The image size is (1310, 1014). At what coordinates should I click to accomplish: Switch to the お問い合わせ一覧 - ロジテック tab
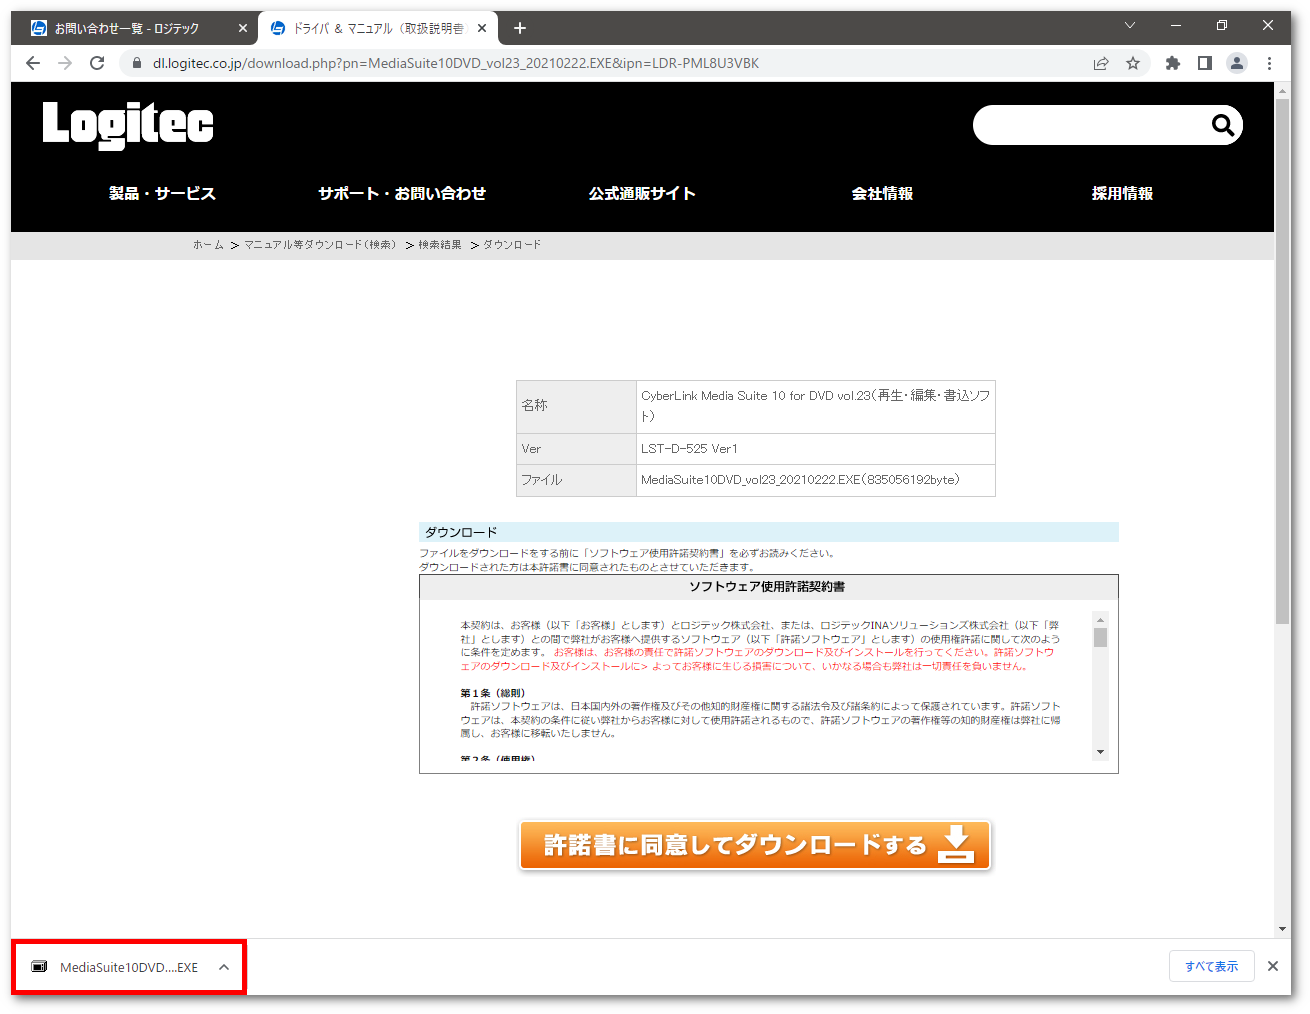click(x=134, y=28)
